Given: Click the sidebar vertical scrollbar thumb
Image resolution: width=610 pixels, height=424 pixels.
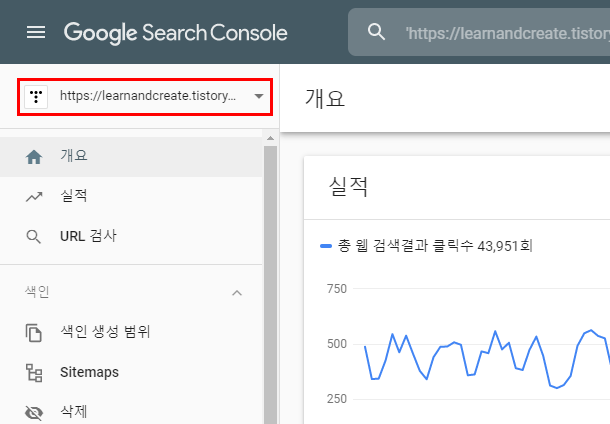Looking at the screenshot, I should click(x=270, y=285).
